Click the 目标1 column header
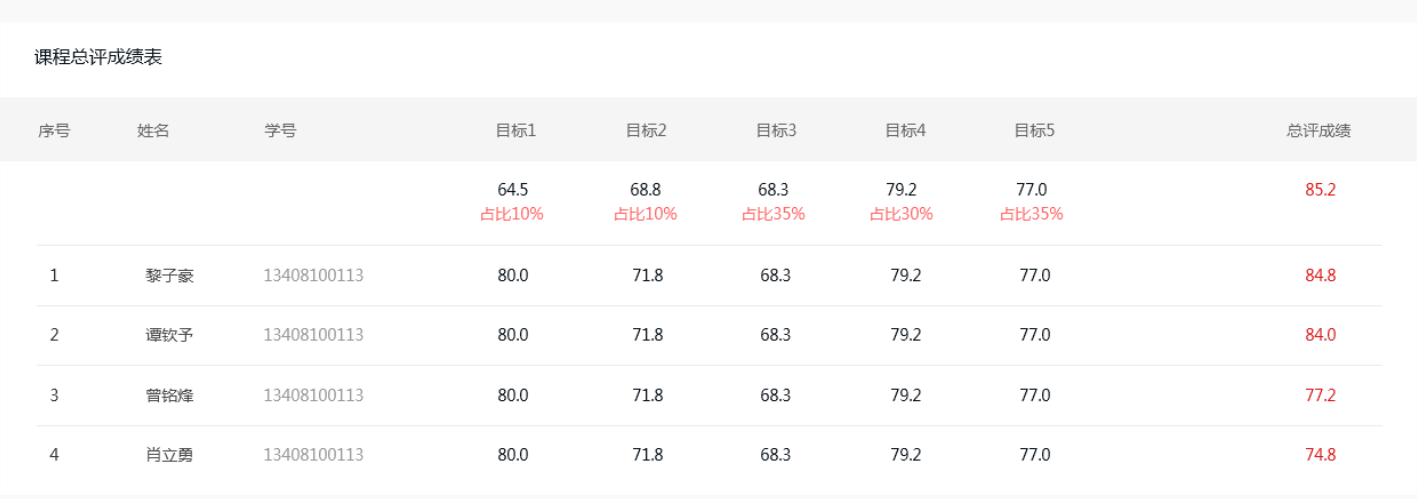 pyautogui.click(x=516, y=130)
